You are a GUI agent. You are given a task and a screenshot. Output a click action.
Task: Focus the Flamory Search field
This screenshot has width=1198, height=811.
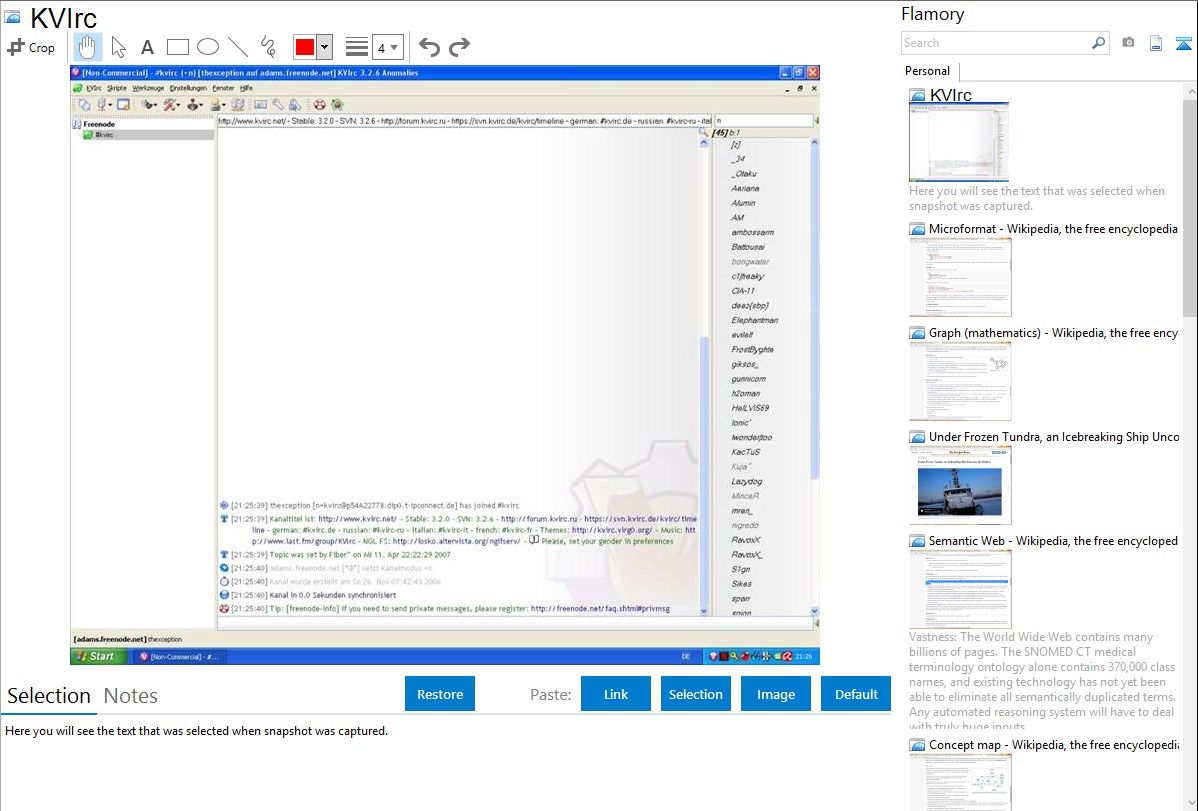996,43
